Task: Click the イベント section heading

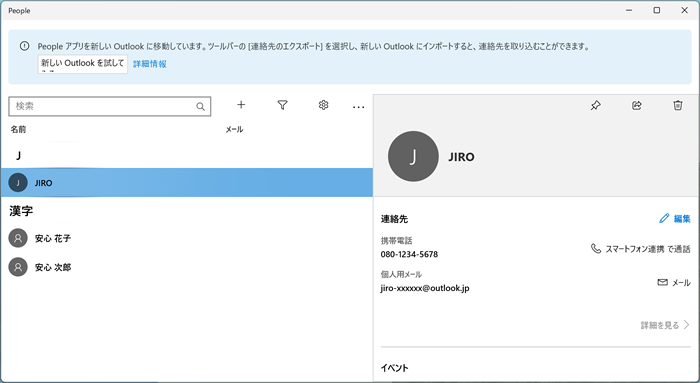Action: tap(394, 368)
